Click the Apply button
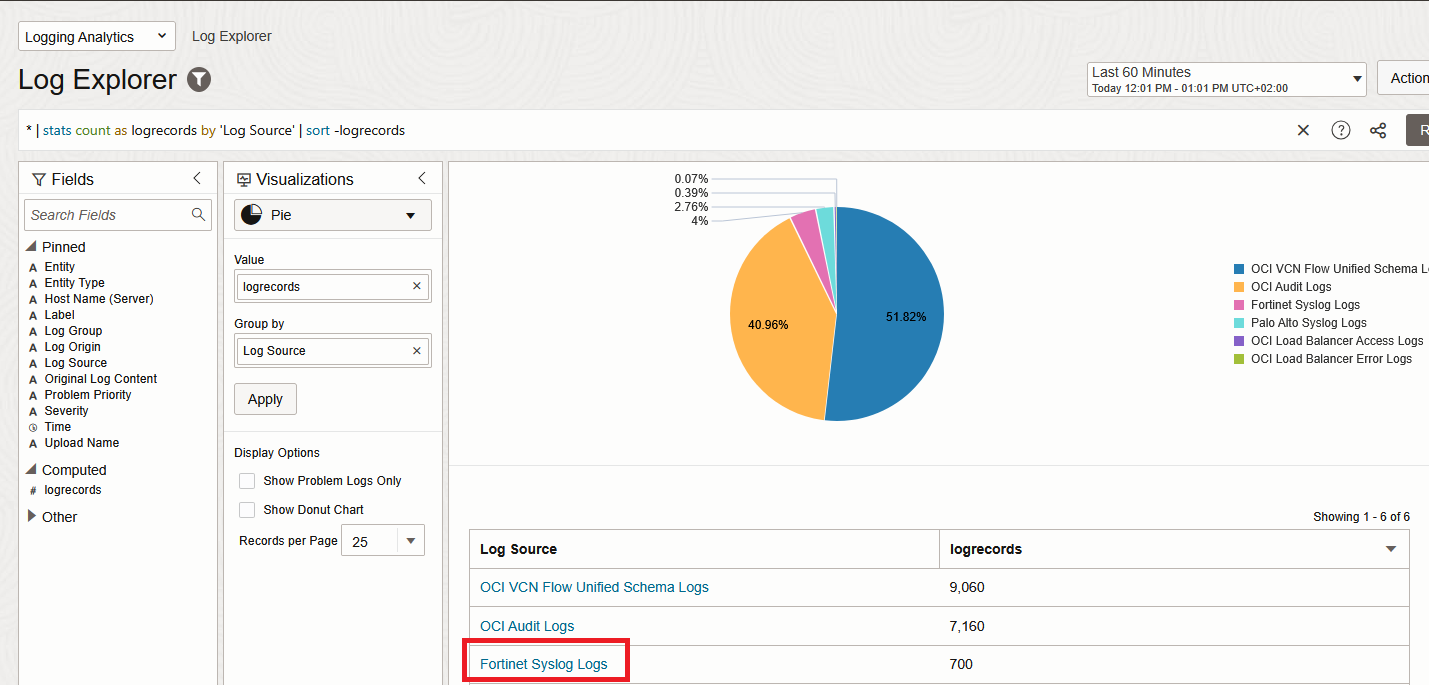This screenshot has width=1429, height=685. [x=265, y=399]
